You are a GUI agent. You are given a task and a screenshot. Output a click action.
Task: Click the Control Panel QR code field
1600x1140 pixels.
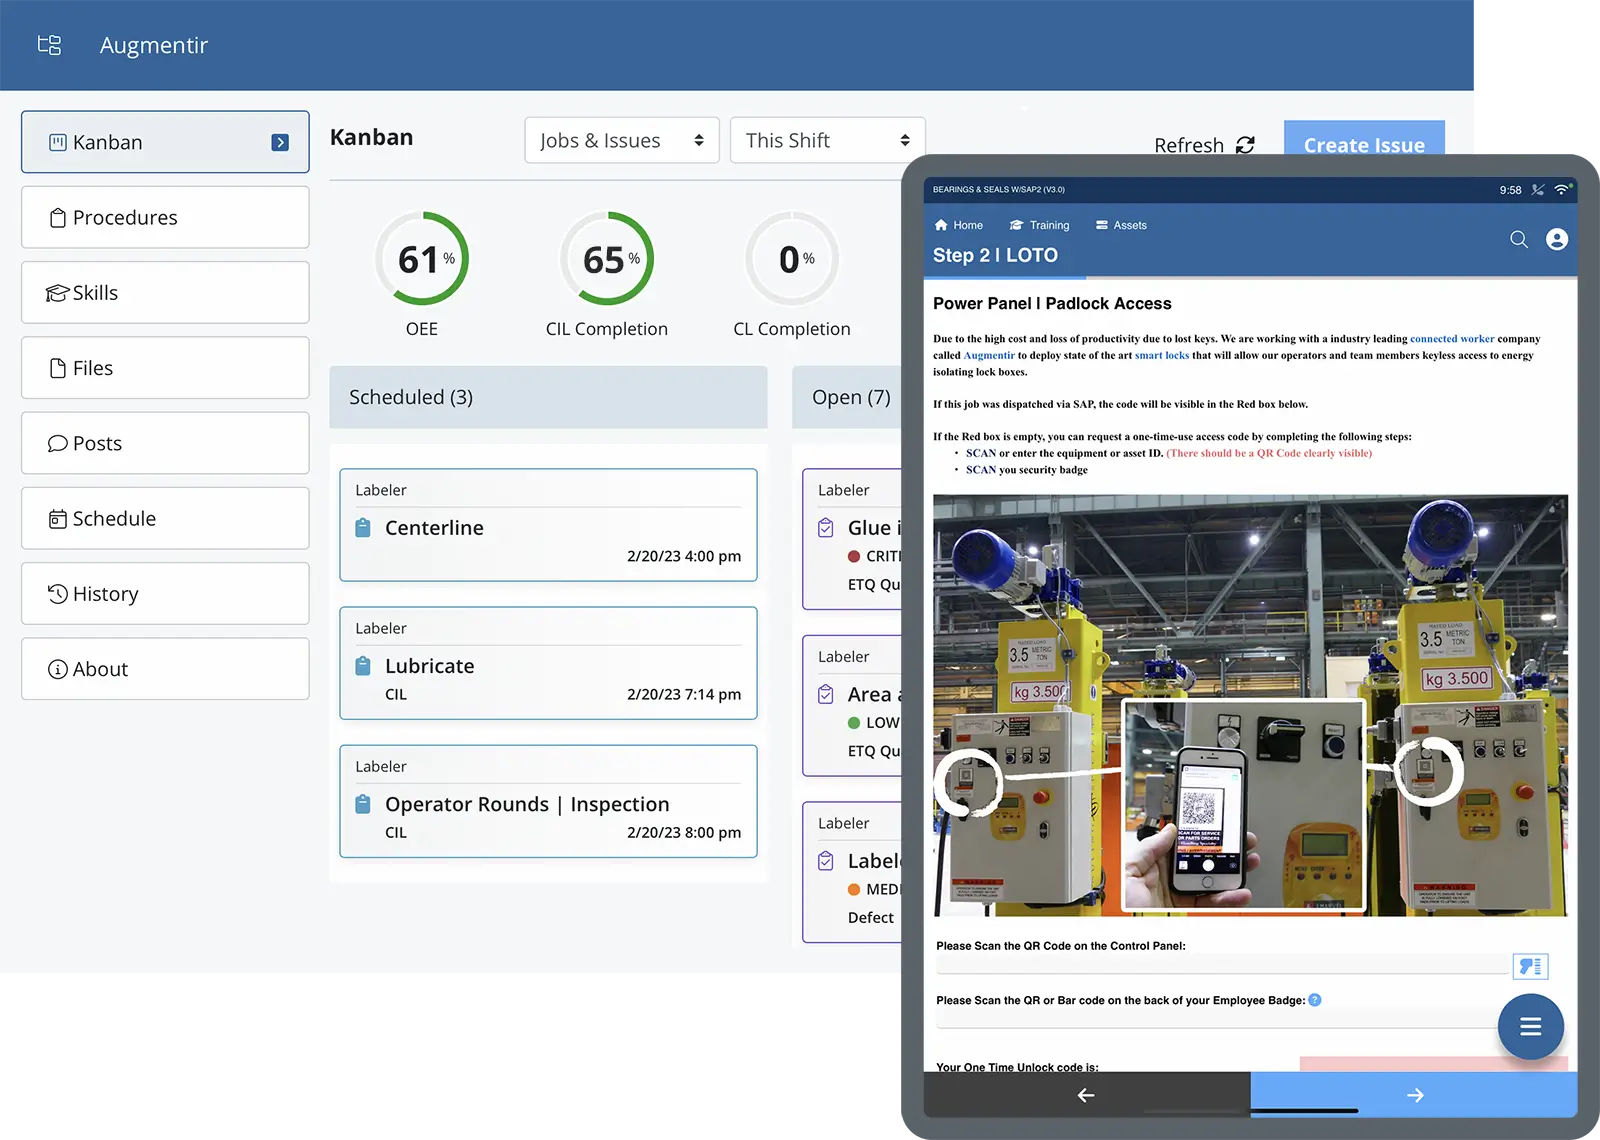(1222, 965)
